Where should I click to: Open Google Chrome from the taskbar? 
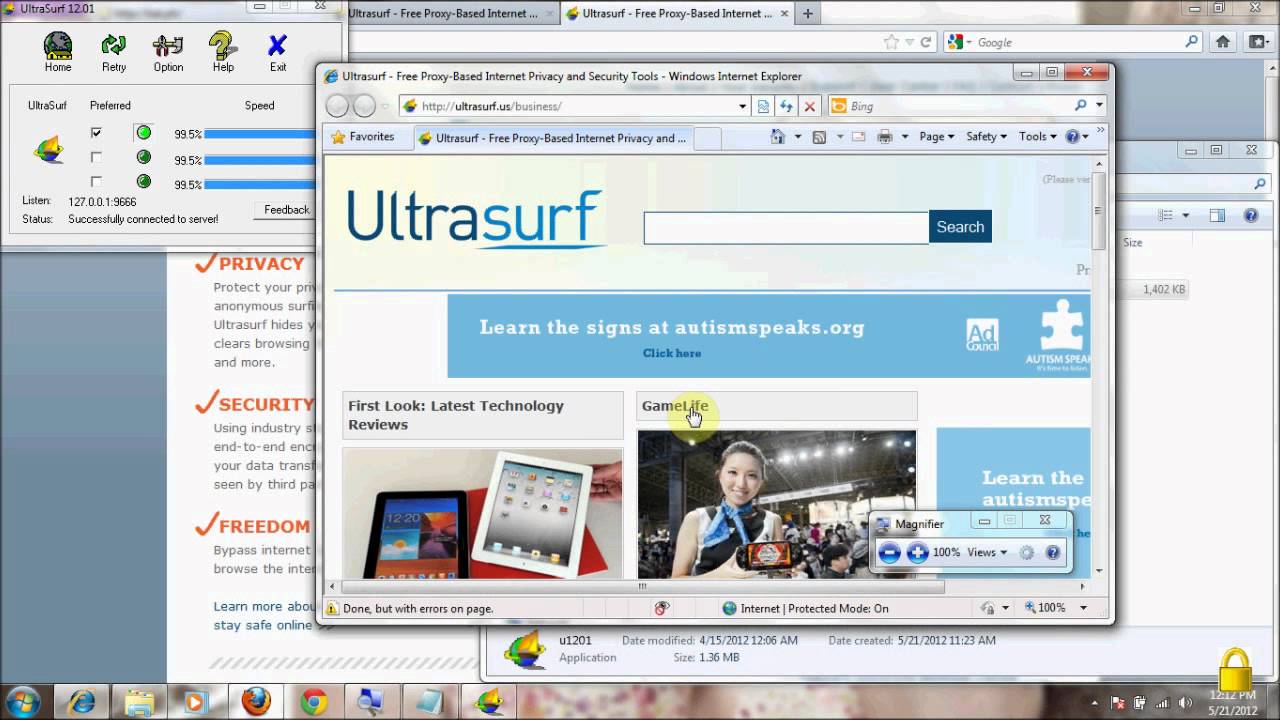click(314, 701)
